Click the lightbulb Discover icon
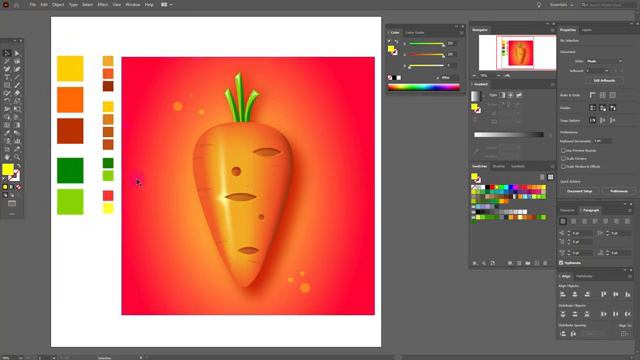The height and width of the screenshot is (360, 640). pos(539,5)
